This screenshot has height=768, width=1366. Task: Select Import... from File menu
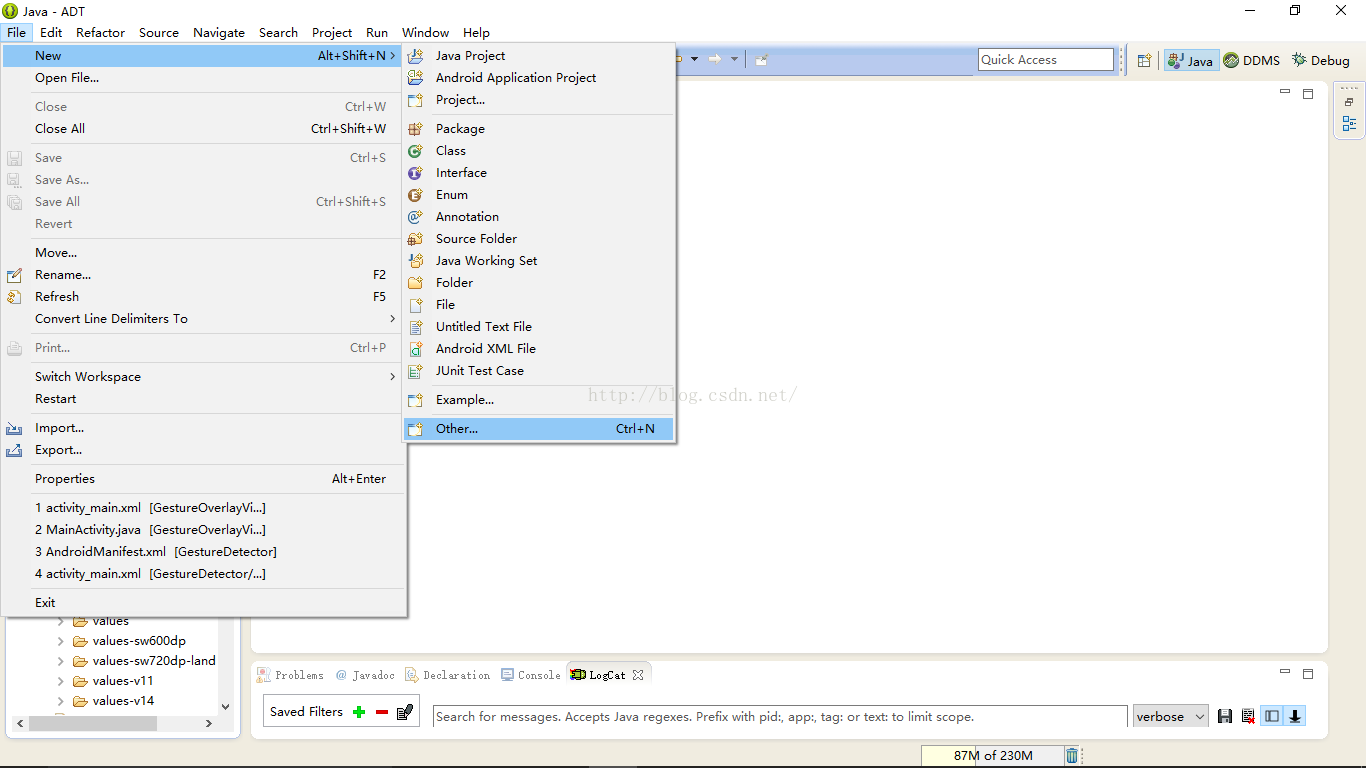tap(202, 428)
